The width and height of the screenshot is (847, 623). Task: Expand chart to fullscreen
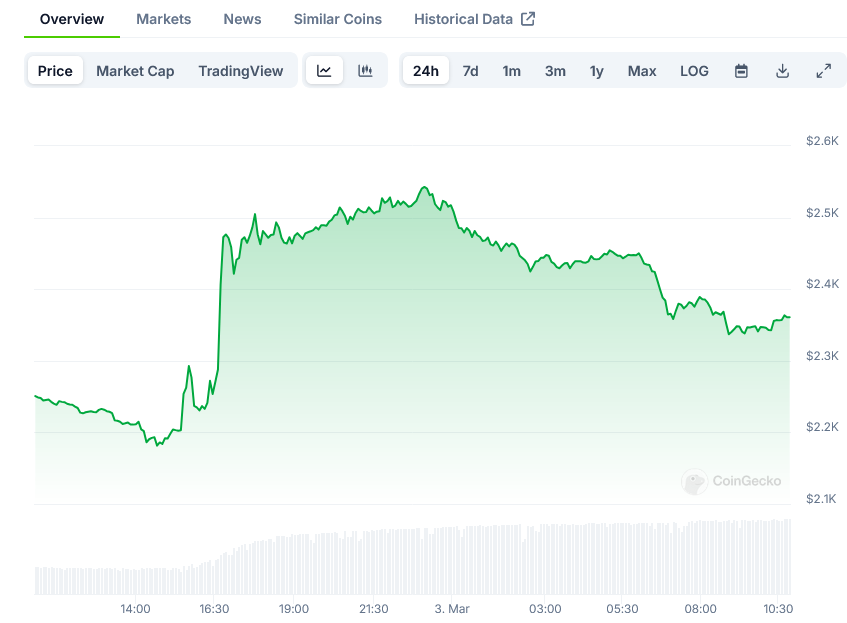[823, 71]
